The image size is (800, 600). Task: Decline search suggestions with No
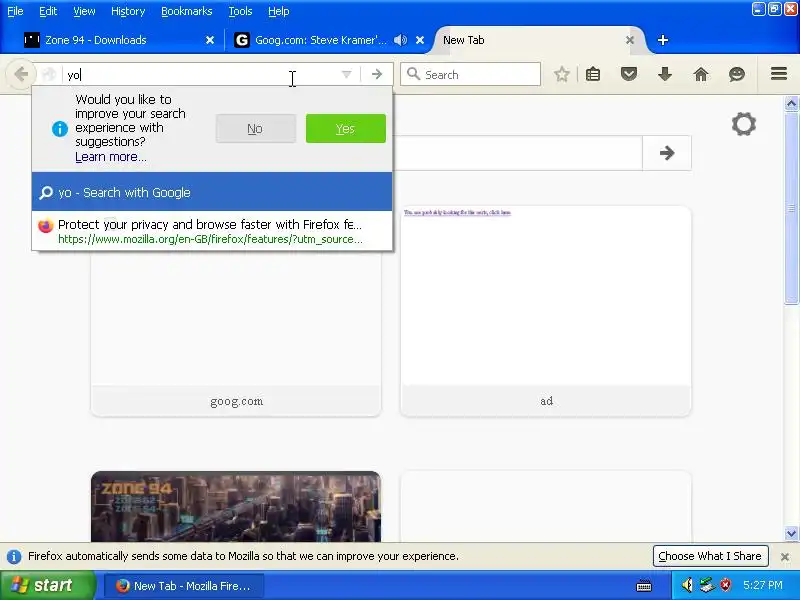256,129
